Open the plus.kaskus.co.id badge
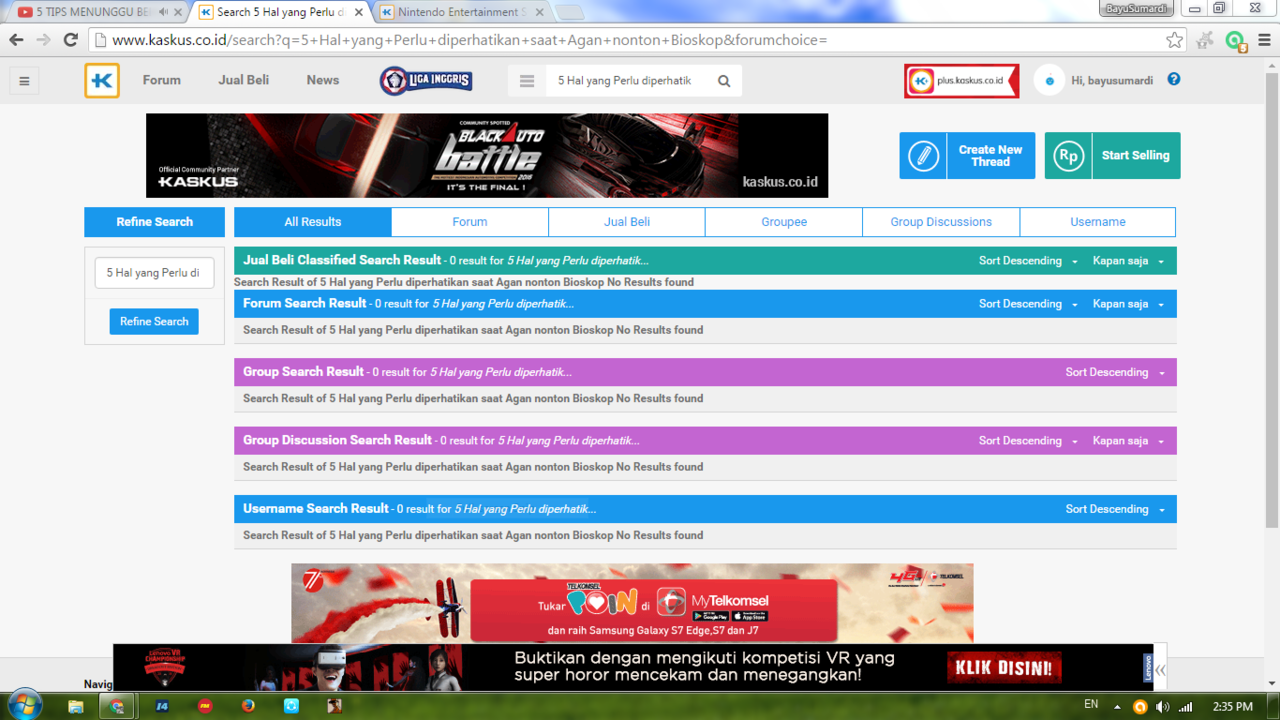The width and height of the screenshot is (1280, 720). 961,81
